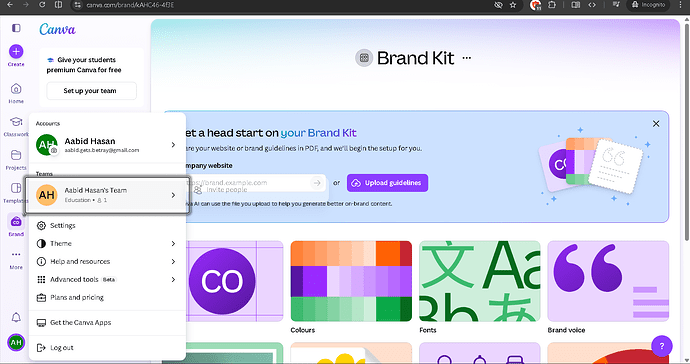This screenshot has height=364, width=690.
Task: Open notifications bell icon
Action: click(x=16, y=317)
